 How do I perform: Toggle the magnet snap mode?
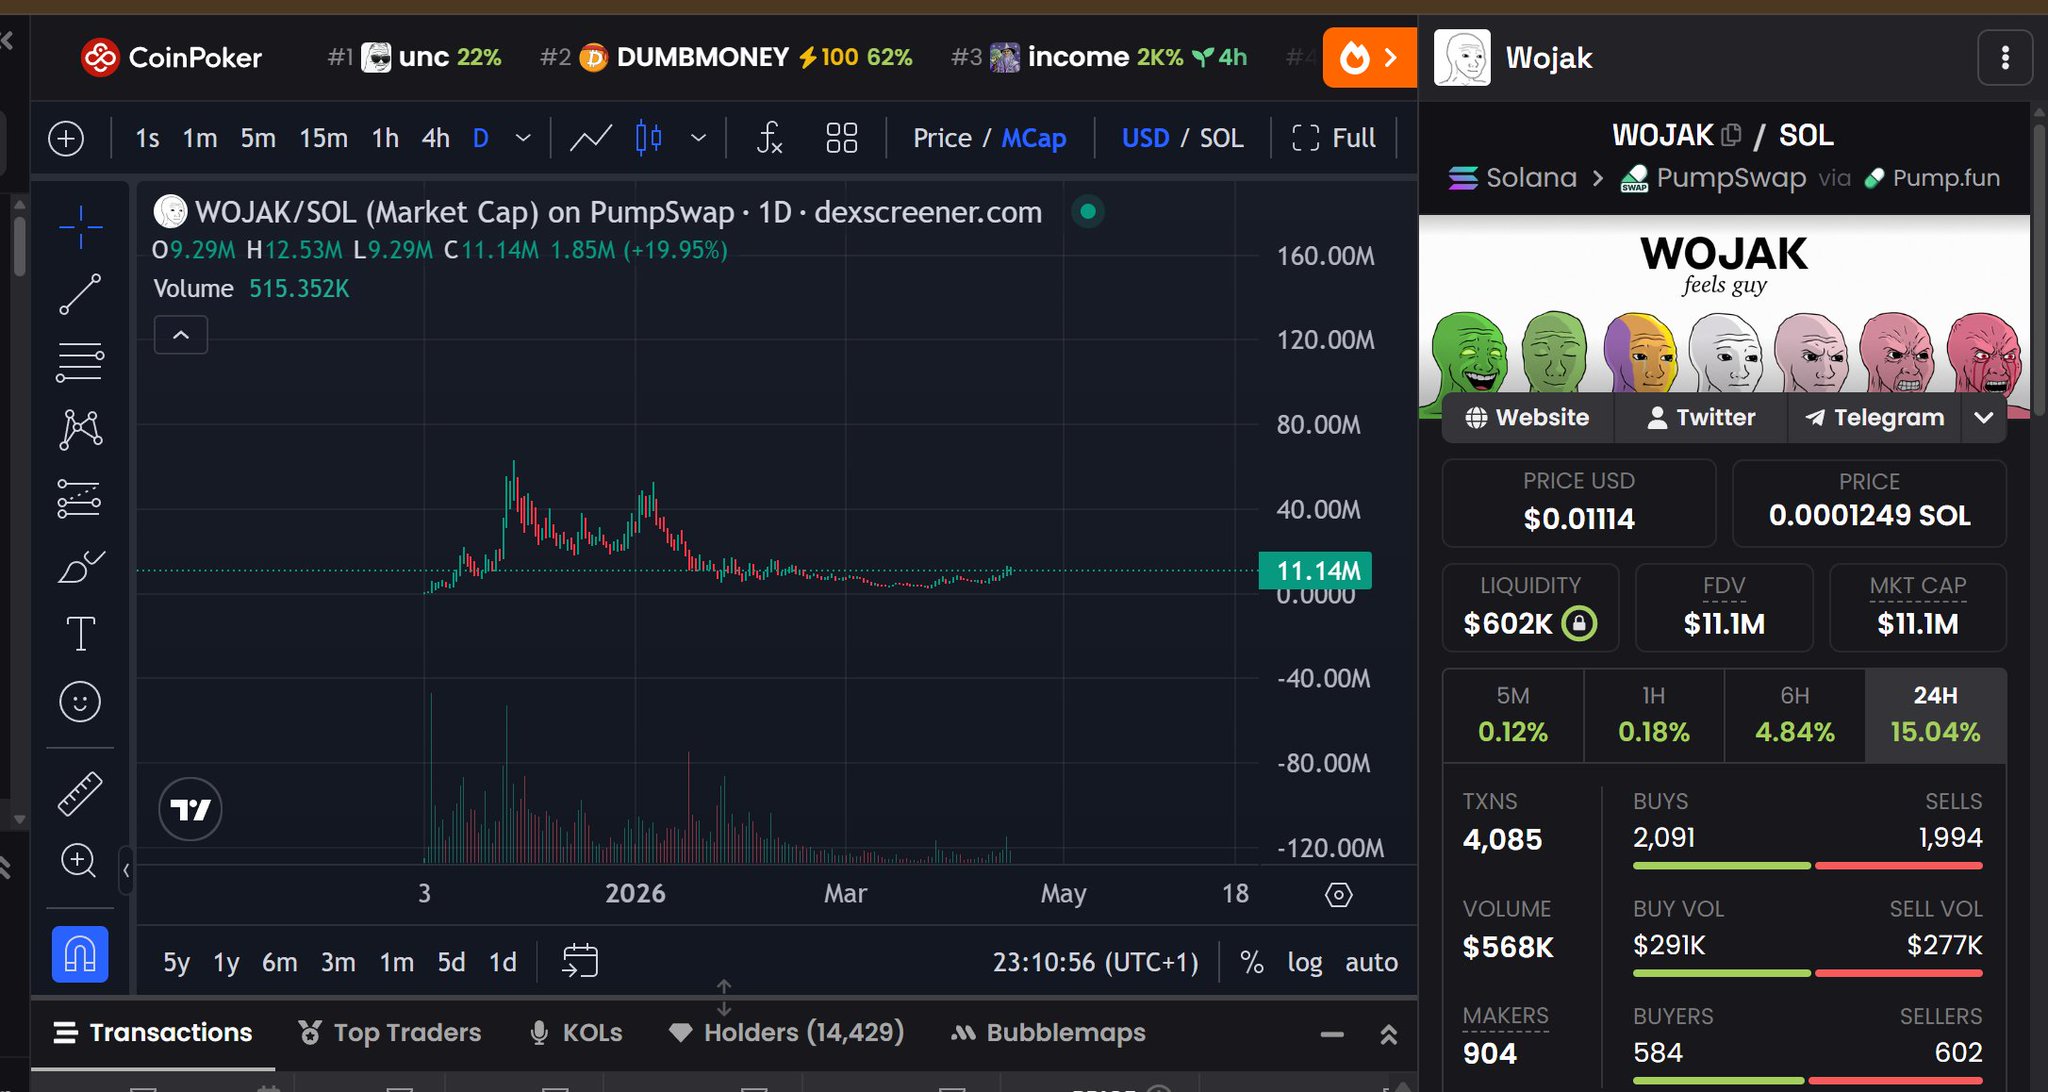(80, 954)
